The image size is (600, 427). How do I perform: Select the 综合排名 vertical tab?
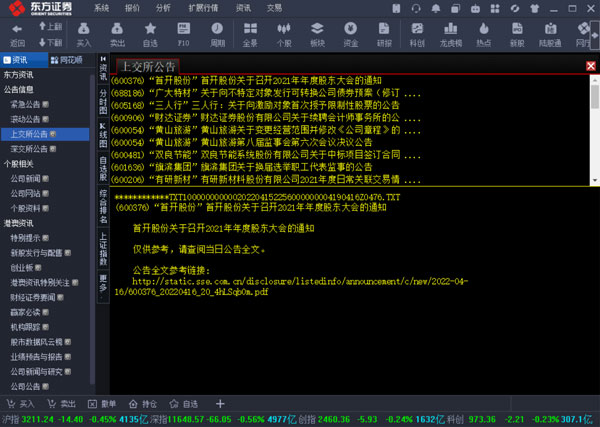[x=103, y=205]
